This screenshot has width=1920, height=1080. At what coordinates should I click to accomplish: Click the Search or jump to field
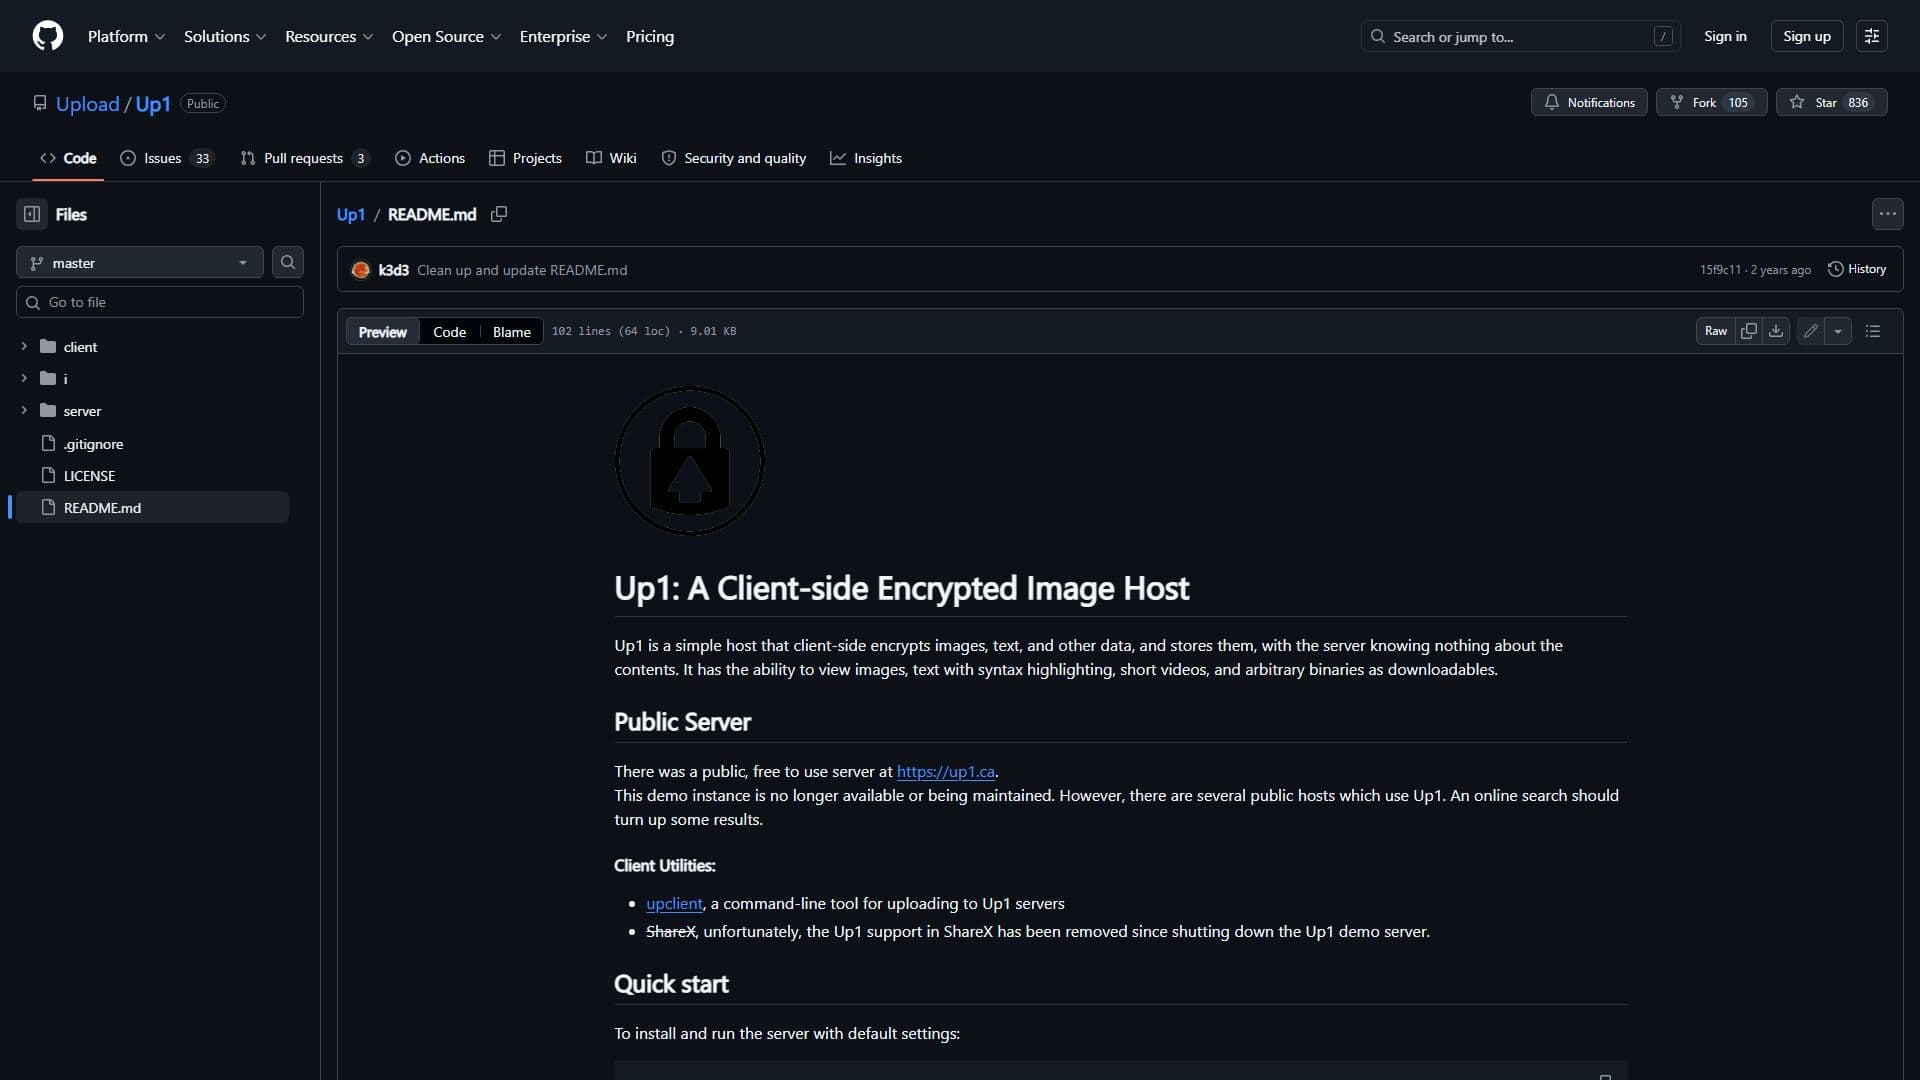click(x=1520, y=36)
